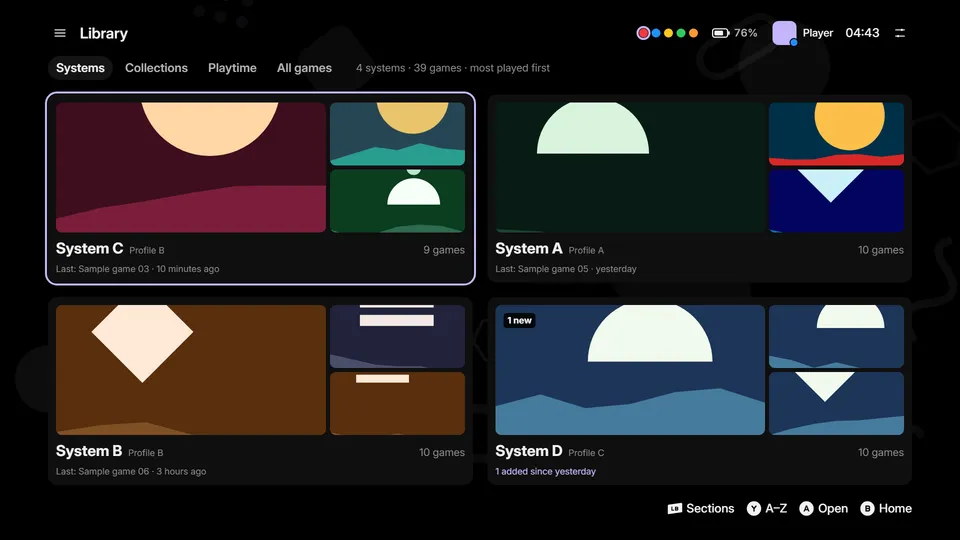
Task: Click the blue status dot
Action: pyautogui.click(x=656, y=33)
